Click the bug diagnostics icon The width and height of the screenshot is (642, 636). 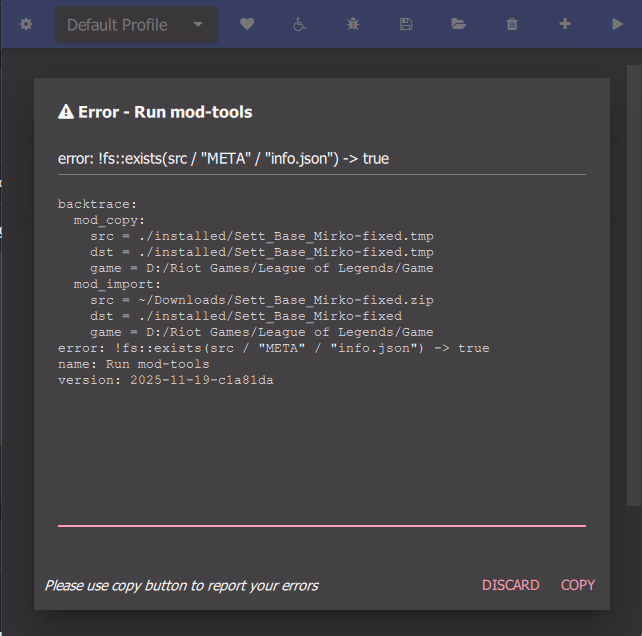click(353, 24)
